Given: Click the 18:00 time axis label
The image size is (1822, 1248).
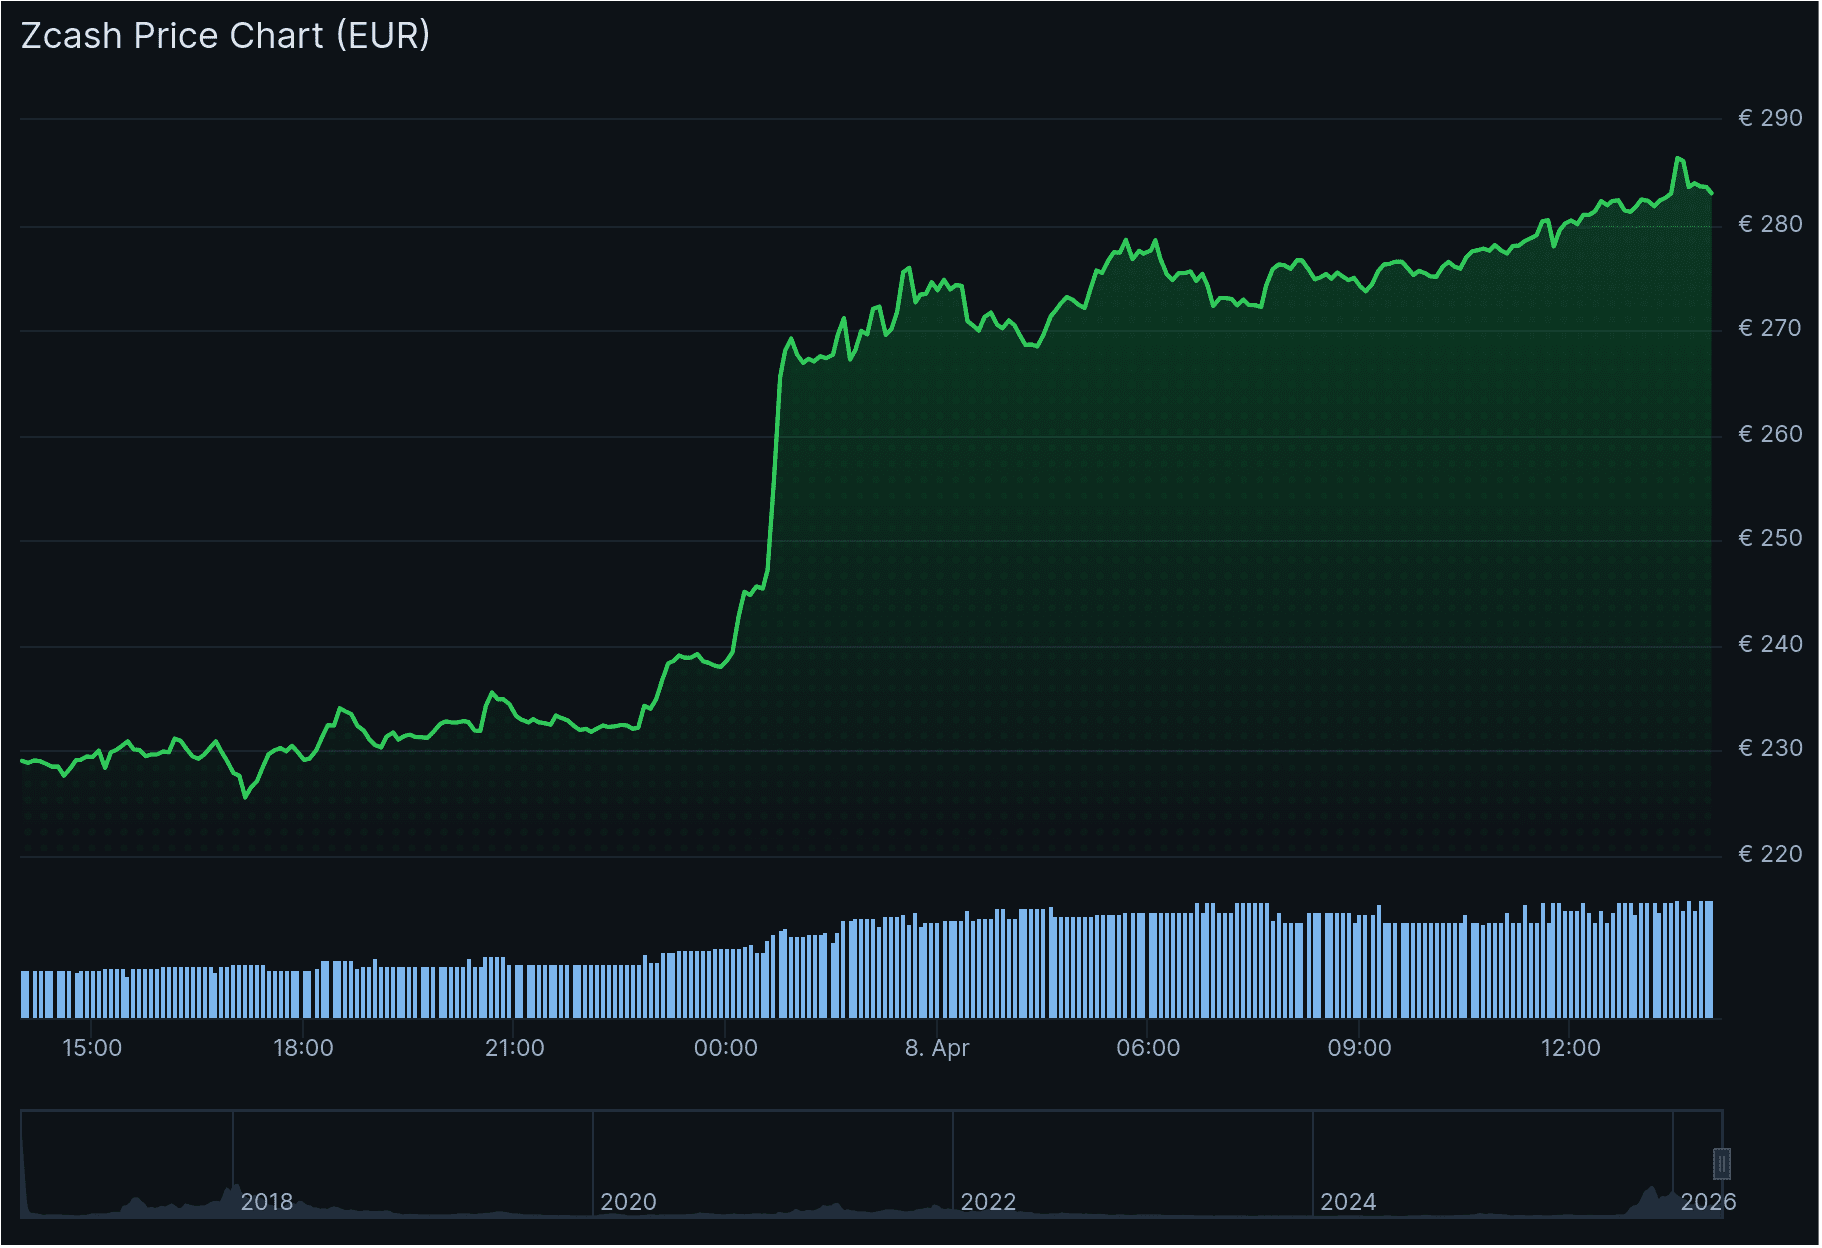Looking at the screenshot, I should [305, 1048].
